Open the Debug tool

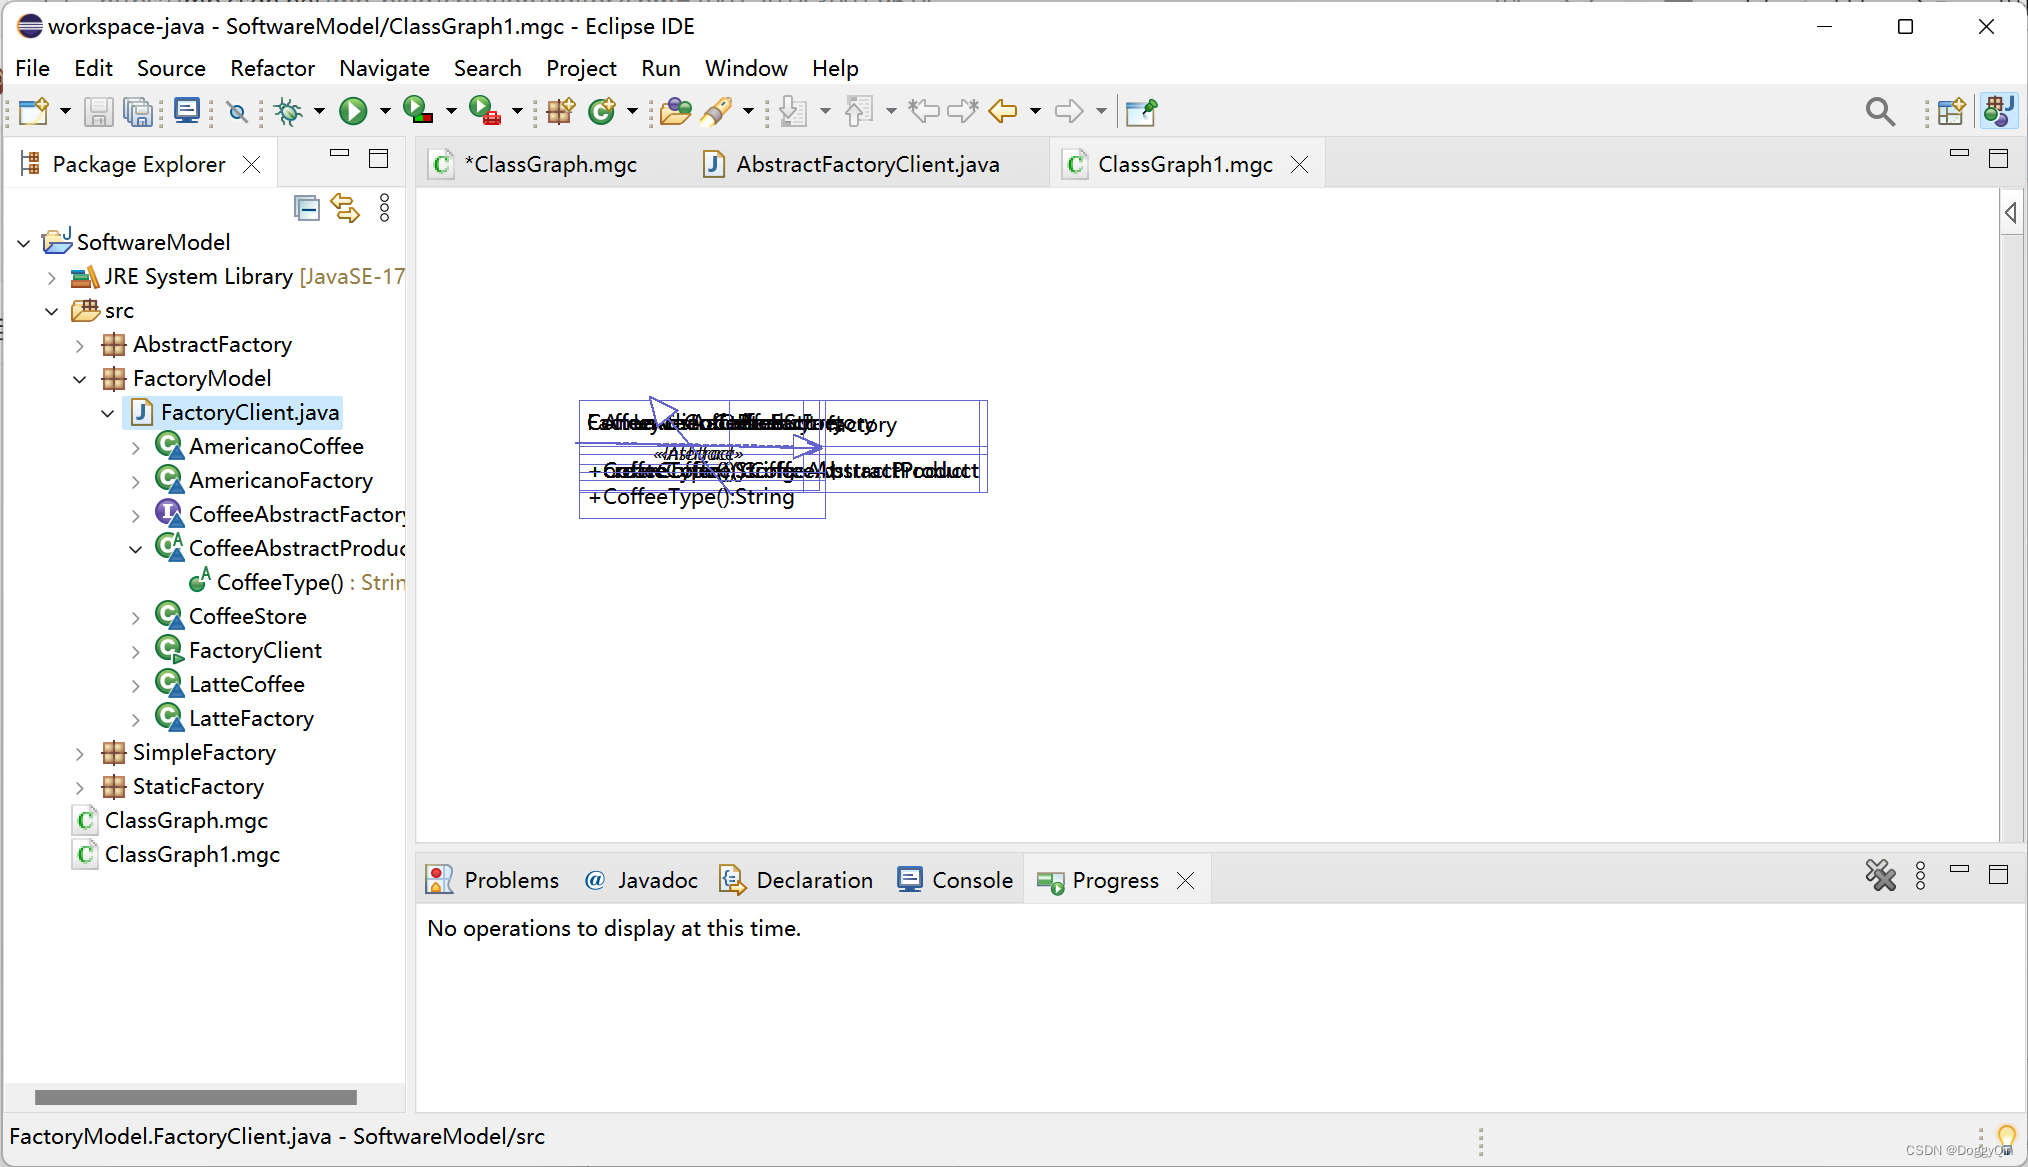tap(289, 111)
